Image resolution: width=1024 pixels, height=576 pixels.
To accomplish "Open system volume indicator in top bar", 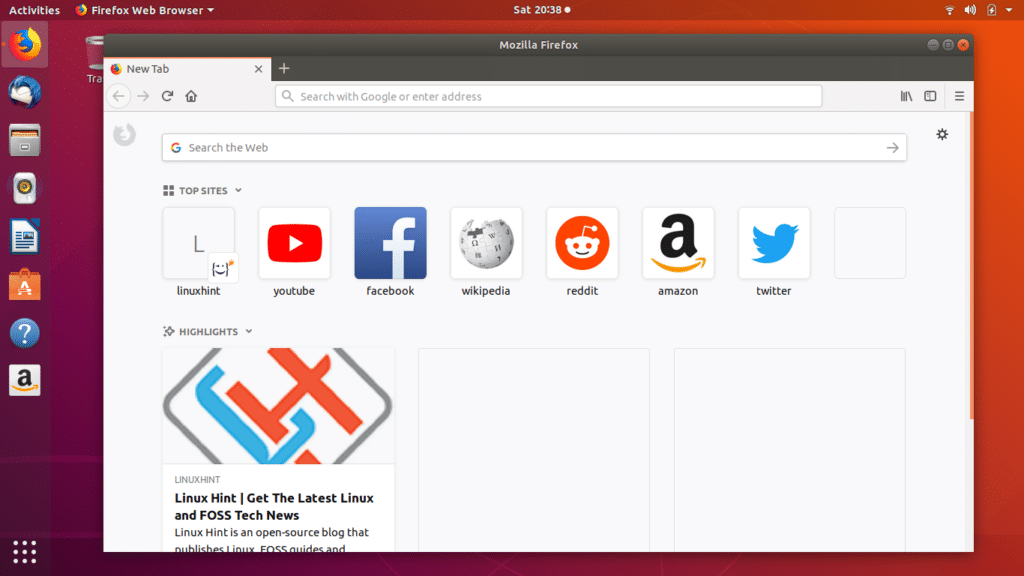I will [x=970, y=10].
